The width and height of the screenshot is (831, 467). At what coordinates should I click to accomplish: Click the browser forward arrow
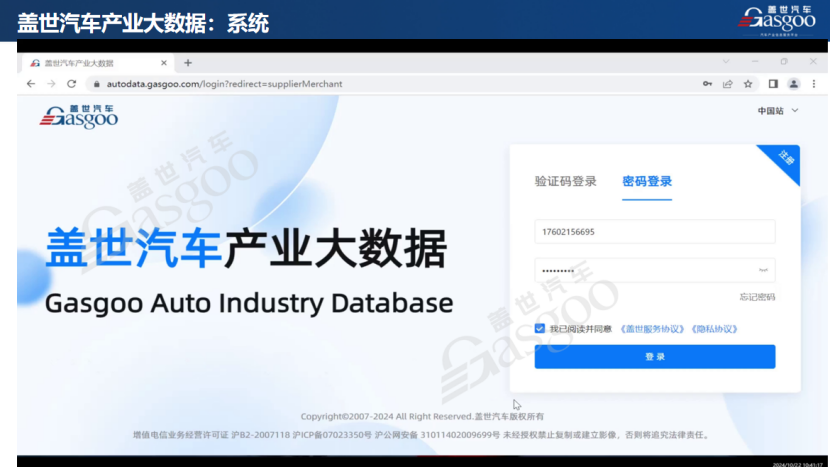coord(51,84)
